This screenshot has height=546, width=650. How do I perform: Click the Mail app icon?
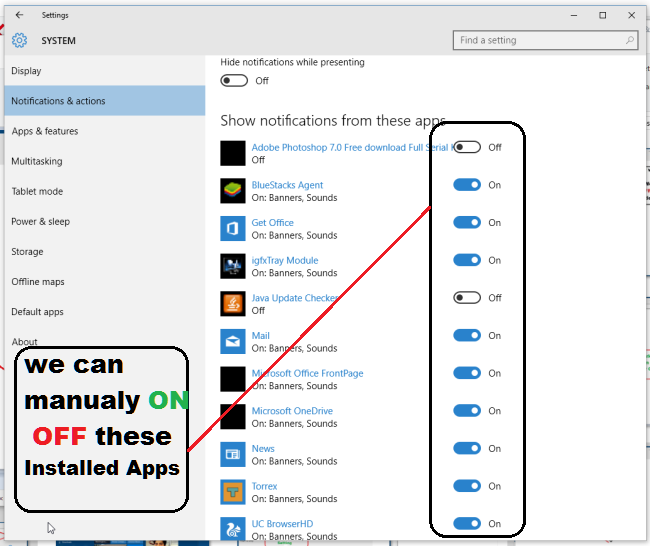coord(233,342)
